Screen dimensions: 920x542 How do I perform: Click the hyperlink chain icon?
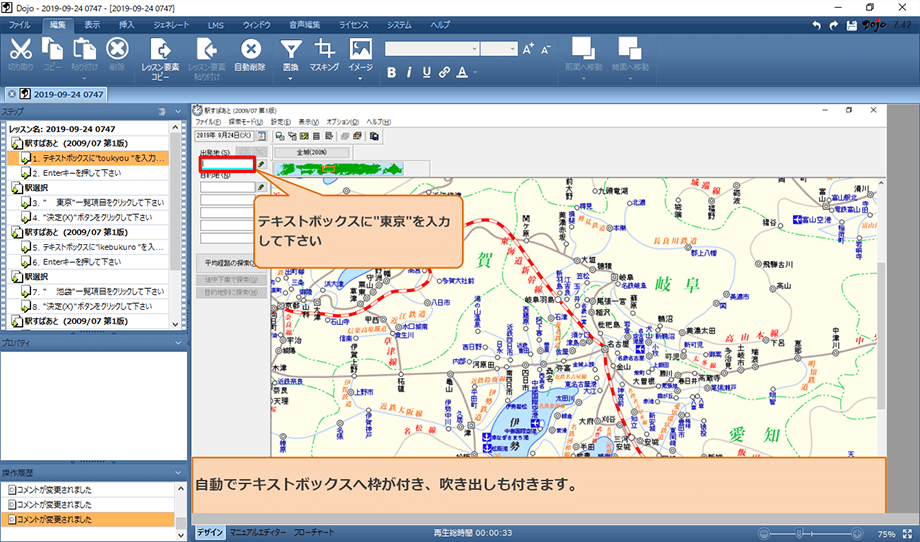tap(443, 72)
